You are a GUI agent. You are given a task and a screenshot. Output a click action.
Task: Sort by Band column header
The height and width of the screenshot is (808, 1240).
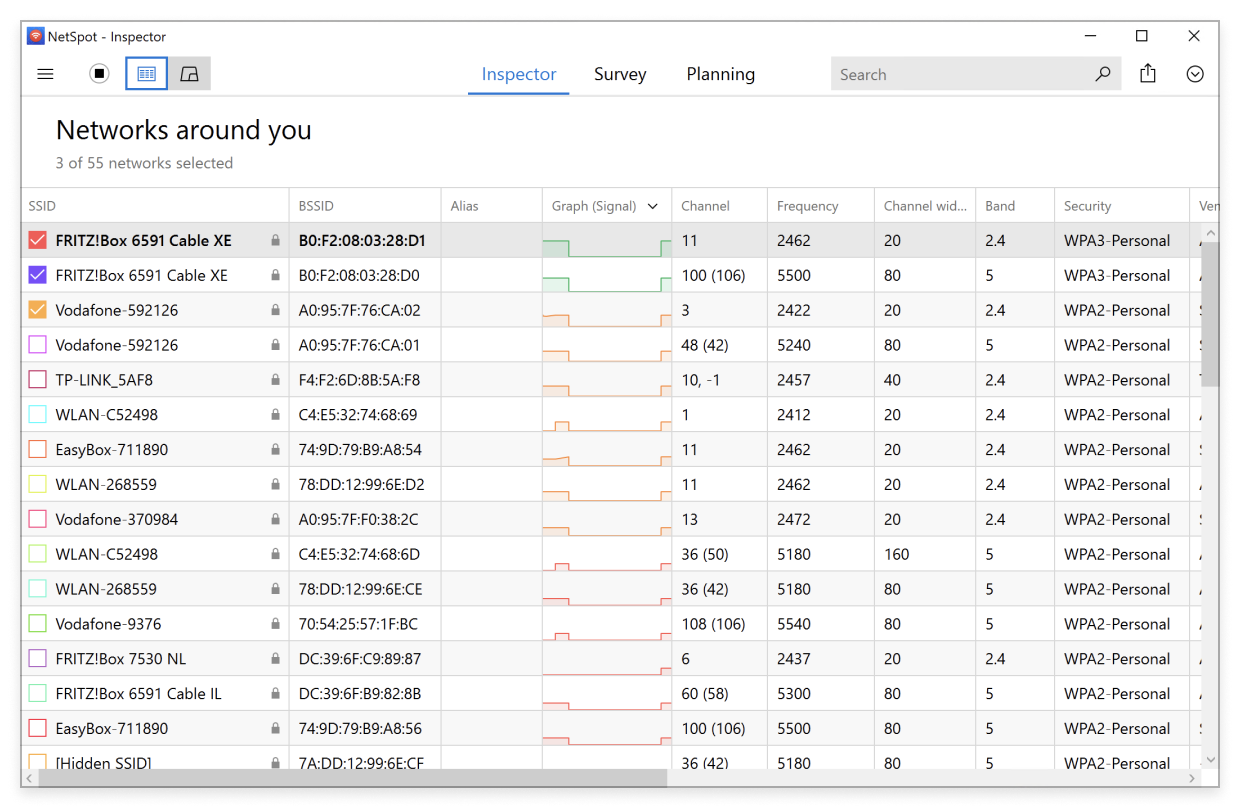point(1015,206)
